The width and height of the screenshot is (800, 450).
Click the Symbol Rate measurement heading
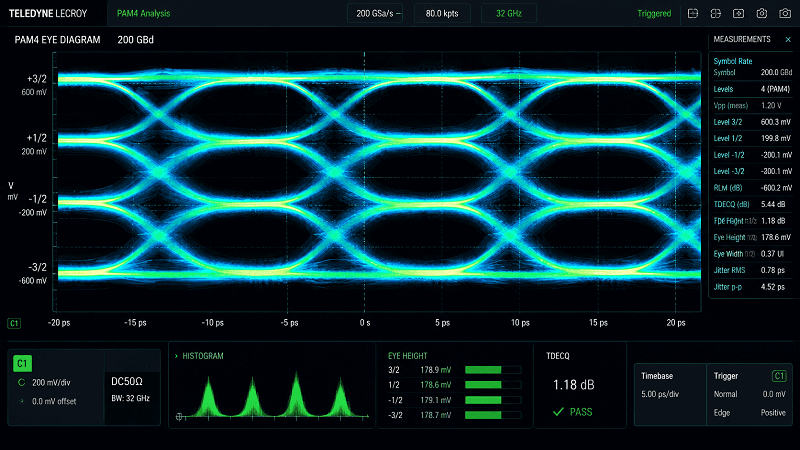pos(733,61)
